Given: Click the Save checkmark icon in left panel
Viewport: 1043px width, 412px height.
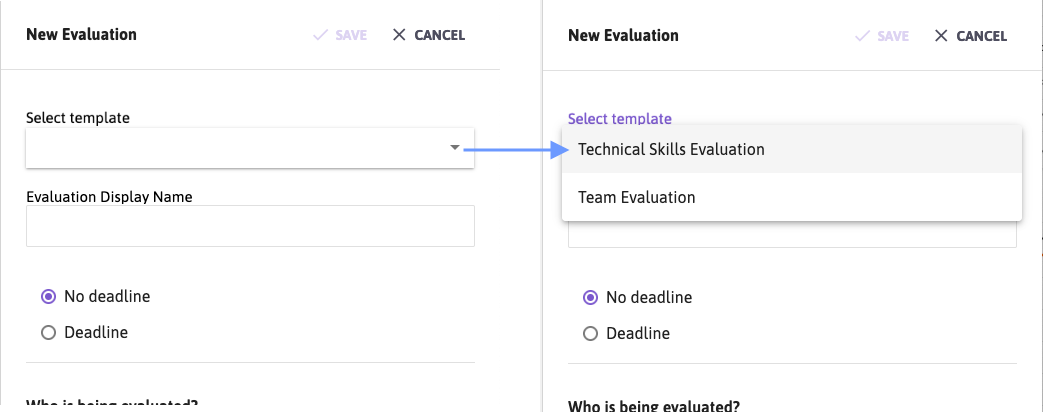Looking at the screenshot, I should 321,35.
